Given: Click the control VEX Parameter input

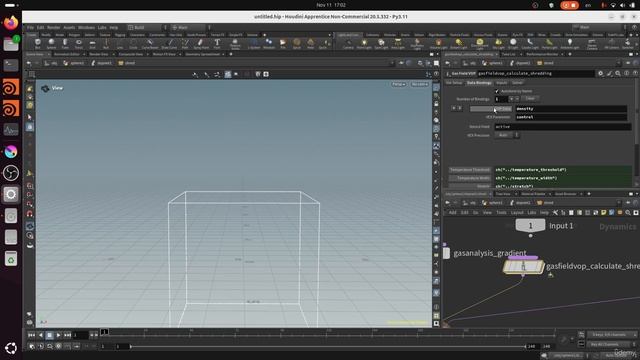Looking at the screenshot, I should click(571, 117).
